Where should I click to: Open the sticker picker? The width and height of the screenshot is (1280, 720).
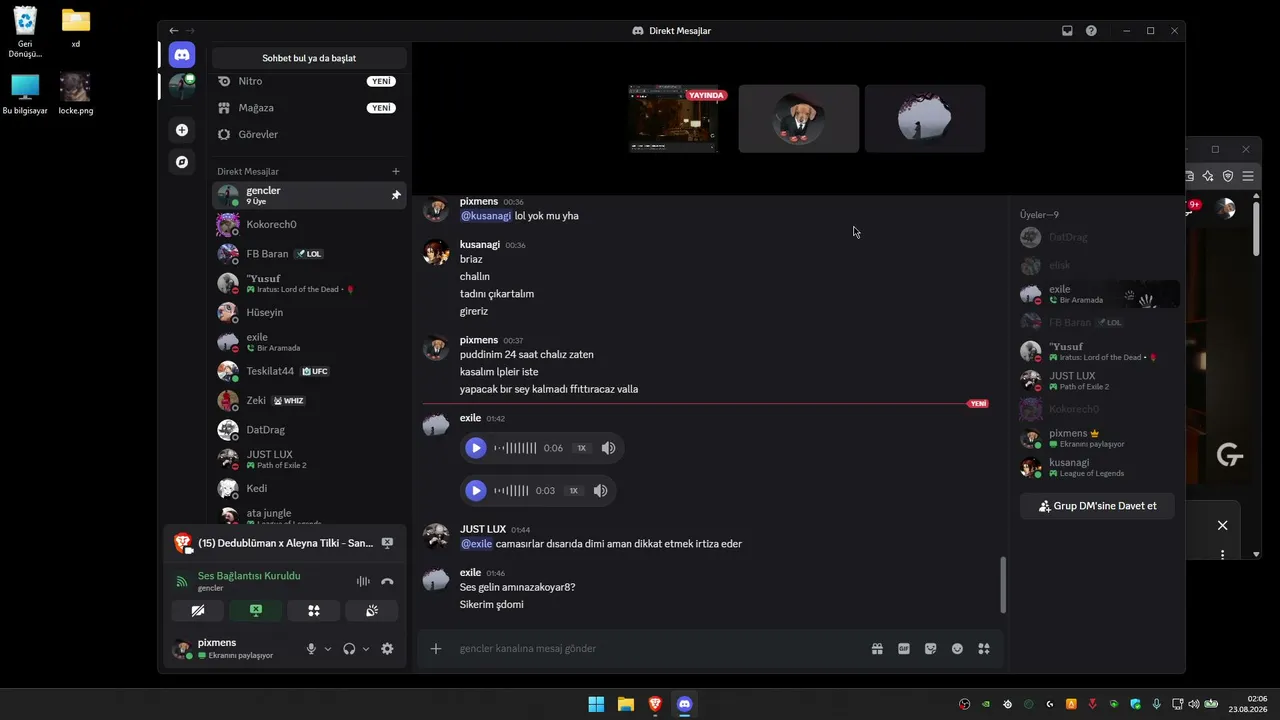pos(931,649)
